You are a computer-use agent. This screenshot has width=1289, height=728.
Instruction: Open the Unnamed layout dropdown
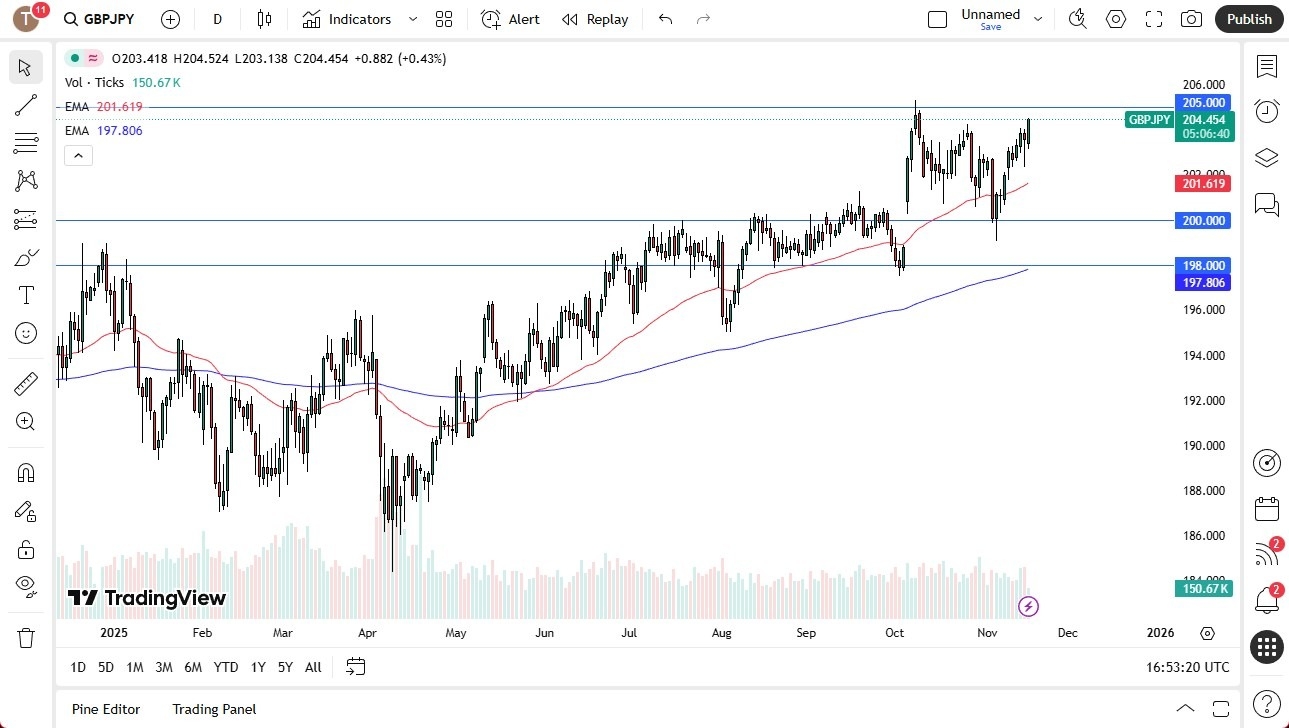click(1038, 17)
